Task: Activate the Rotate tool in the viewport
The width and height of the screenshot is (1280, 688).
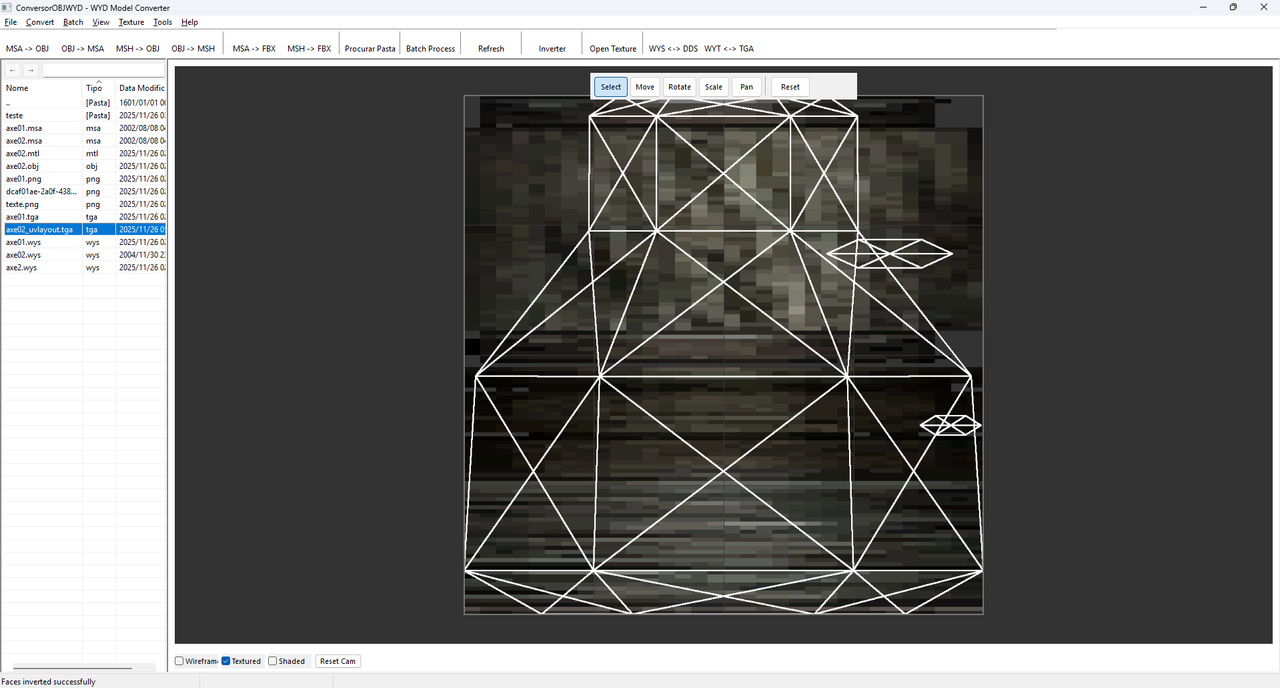Action: tap(680, 87)
